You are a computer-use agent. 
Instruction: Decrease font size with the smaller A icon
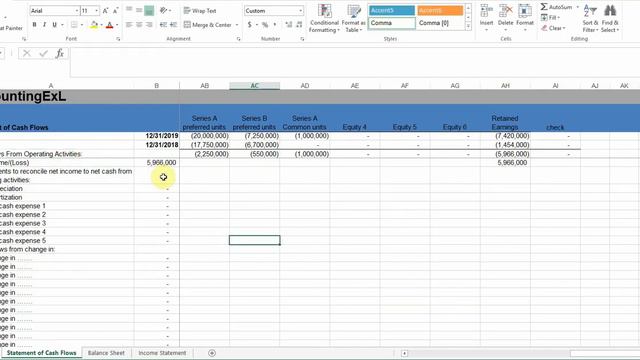[x=115, y=11]
